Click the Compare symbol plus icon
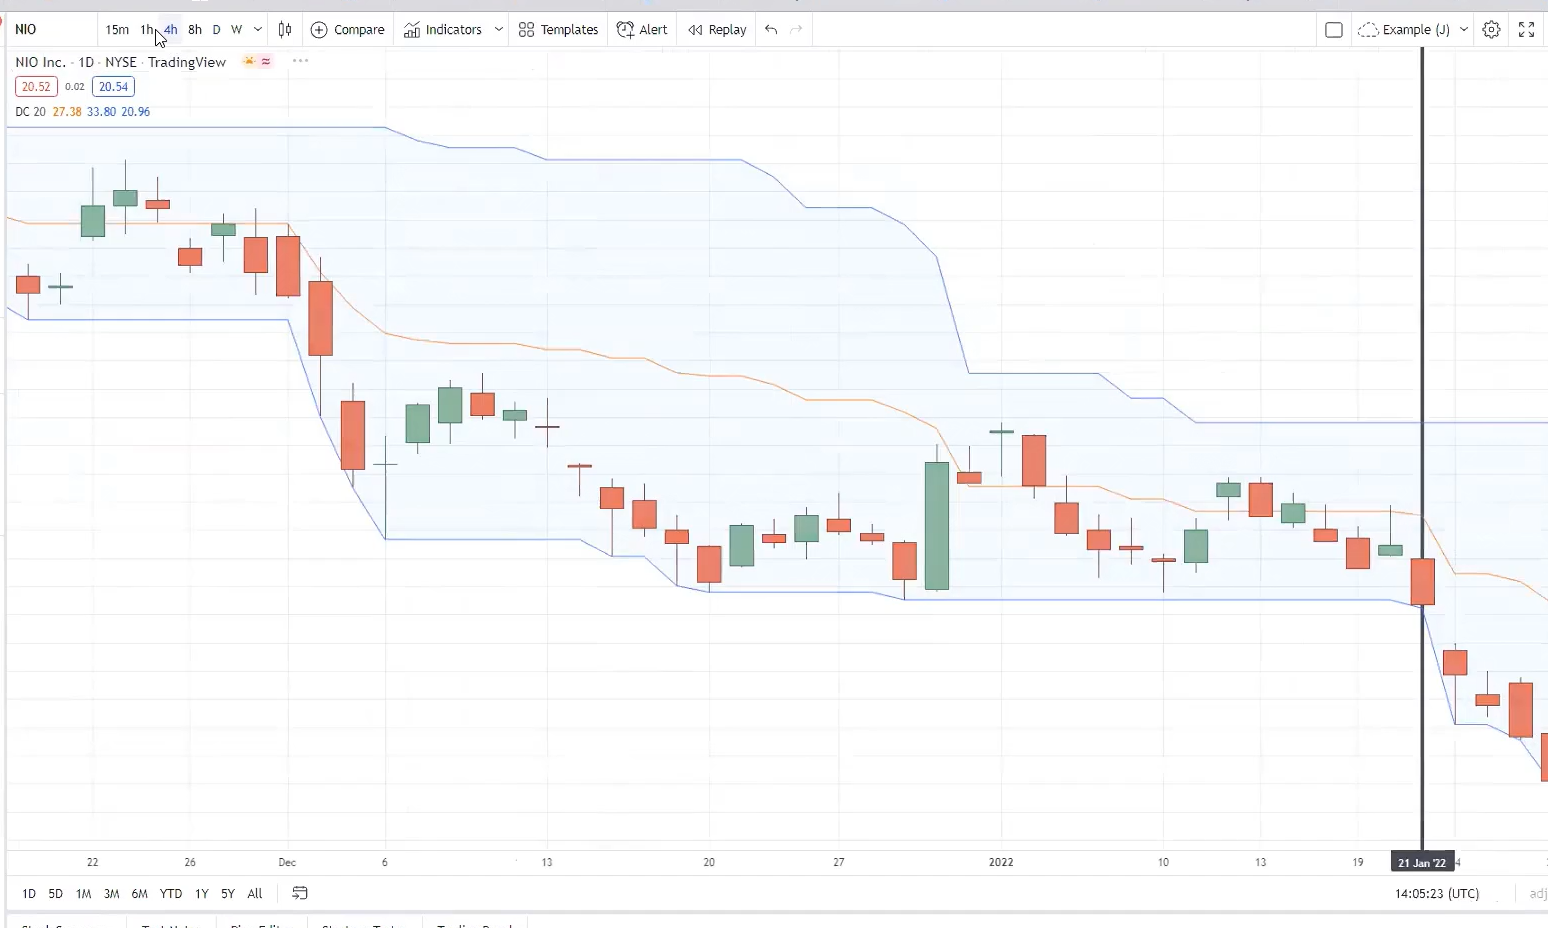 click(x=319, y=30)
